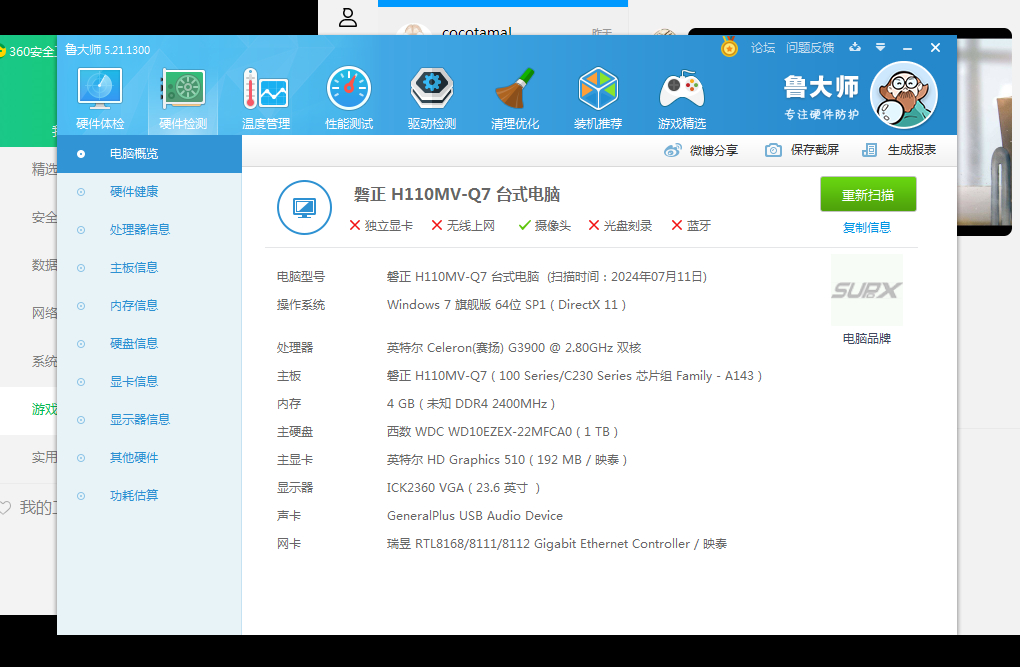The height and width of the screenshot is (667, 1020).
Task: Click the gold medal icon in title bar
Action: pyautogui.click(x=729, y=47)
